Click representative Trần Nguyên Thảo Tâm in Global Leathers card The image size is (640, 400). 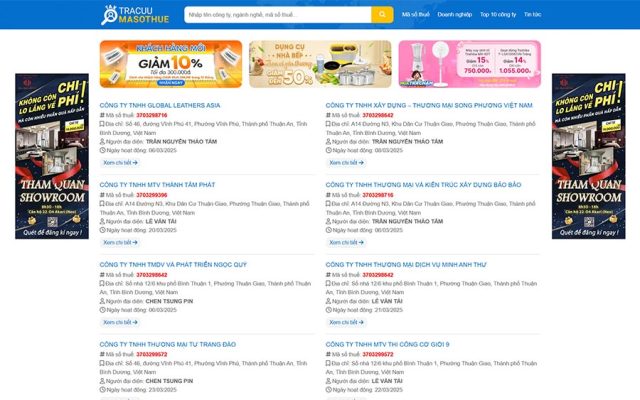181,142
